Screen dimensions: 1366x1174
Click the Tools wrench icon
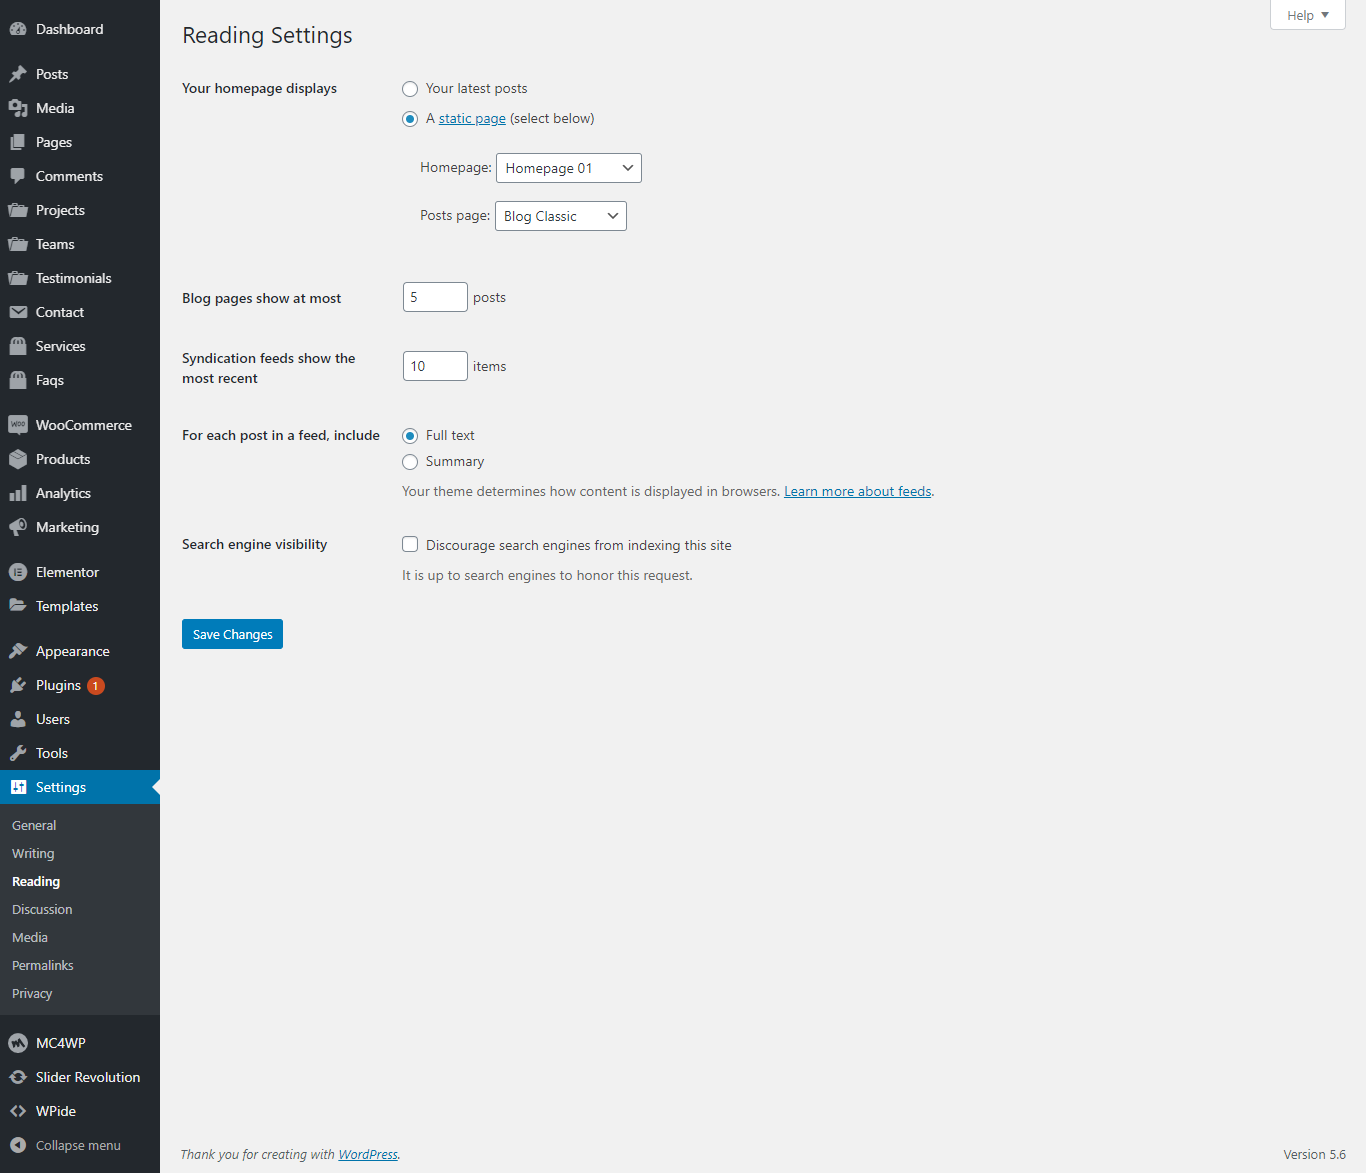[18, 753]
